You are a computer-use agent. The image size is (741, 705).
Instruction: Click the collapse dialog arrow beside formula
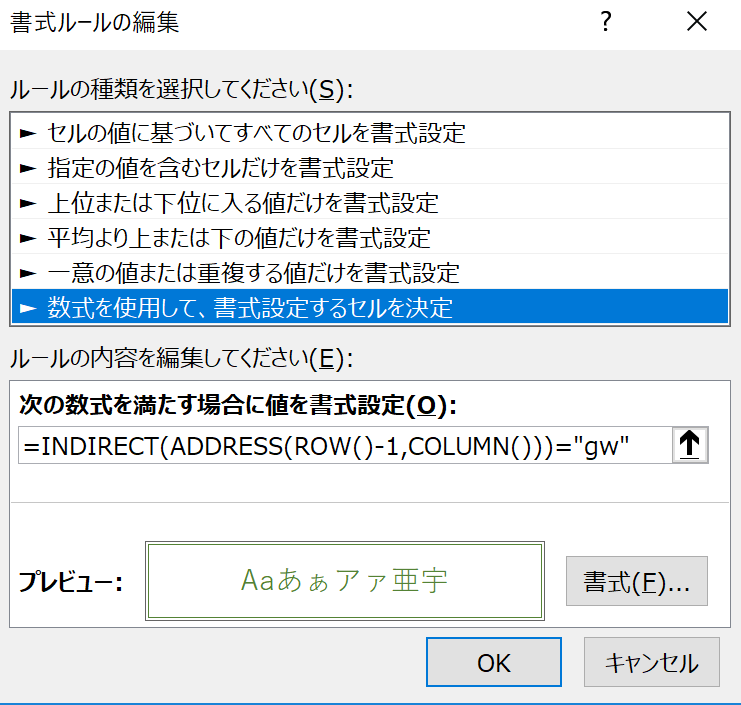[689, 445]
